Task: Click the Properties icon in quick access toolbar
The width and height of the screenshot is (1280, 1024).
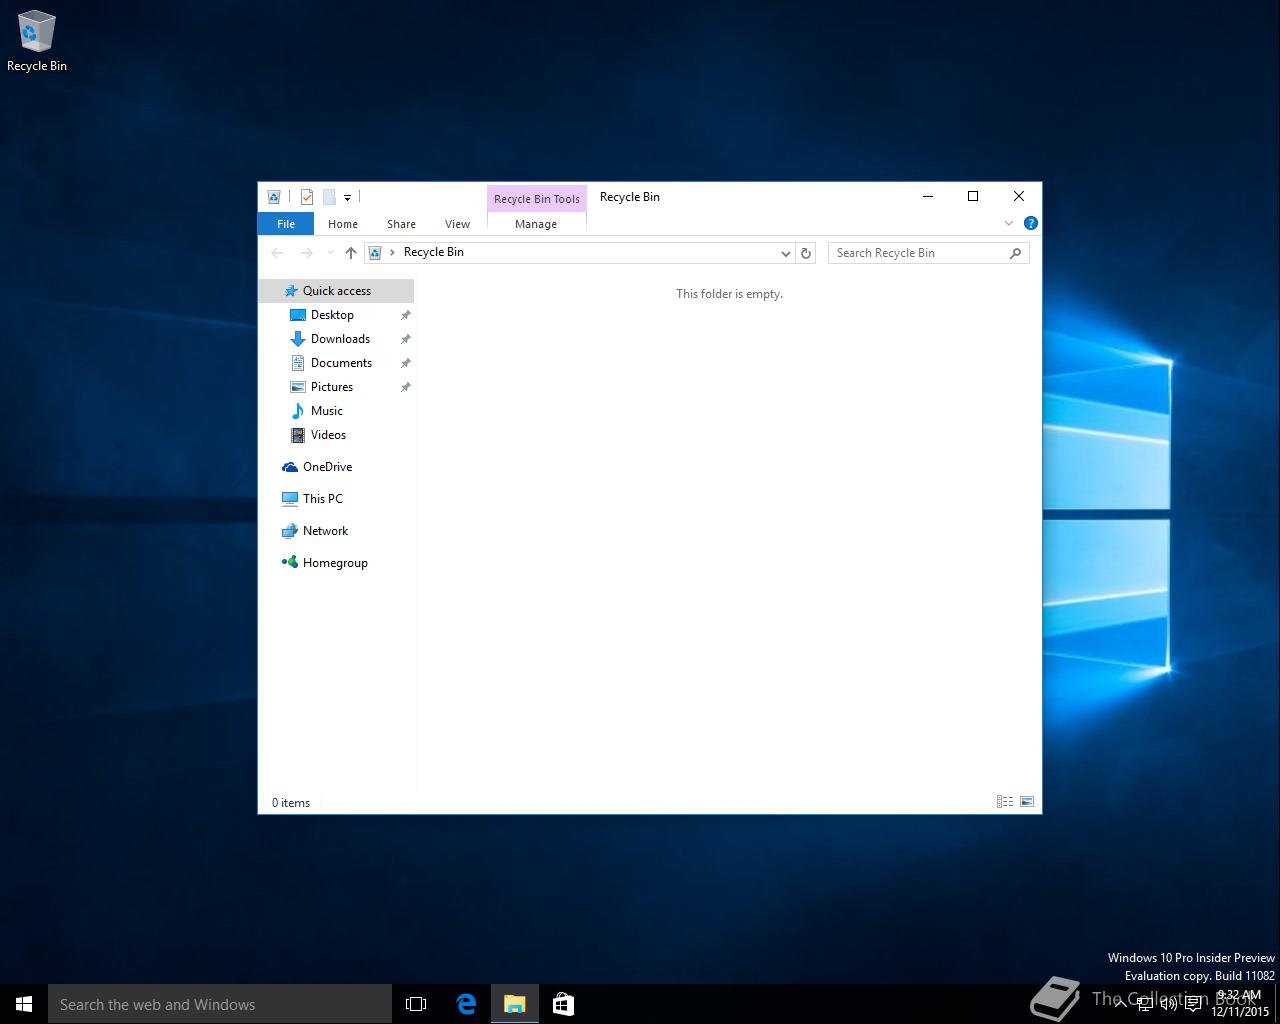Action: (307, 197)
